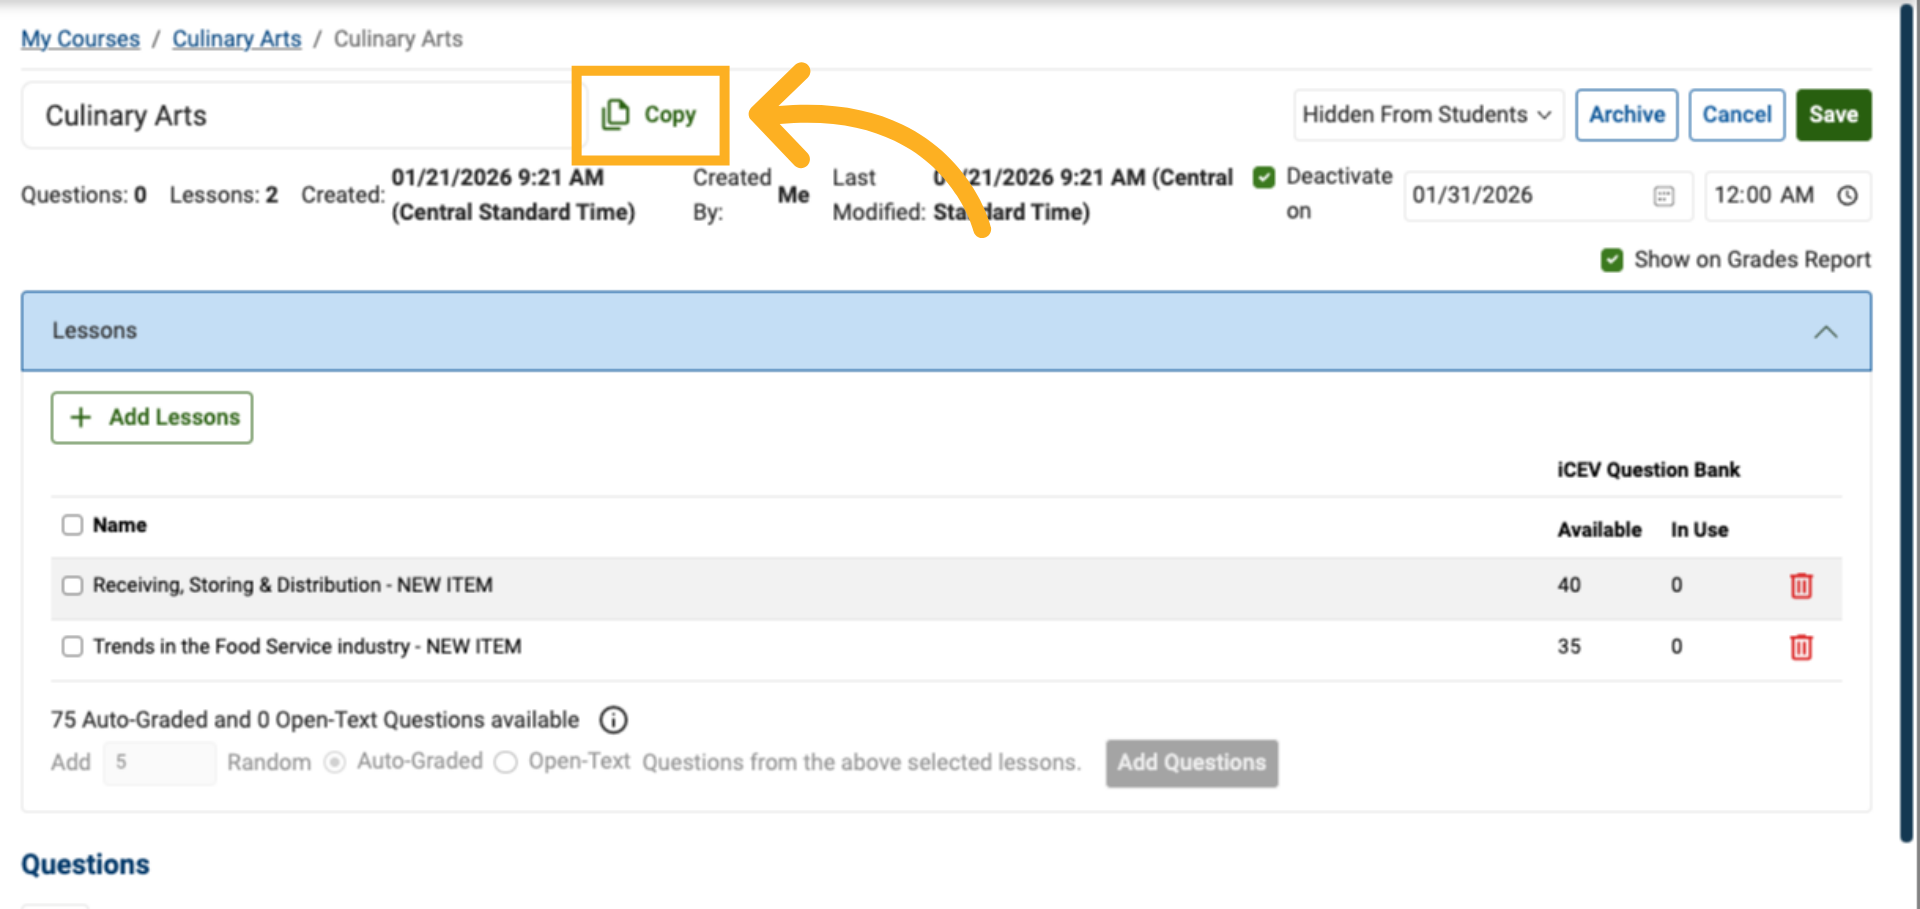Screen dimensions: 1920x909
Task: Click the Archive button
Action: (x=1627, y=115)
